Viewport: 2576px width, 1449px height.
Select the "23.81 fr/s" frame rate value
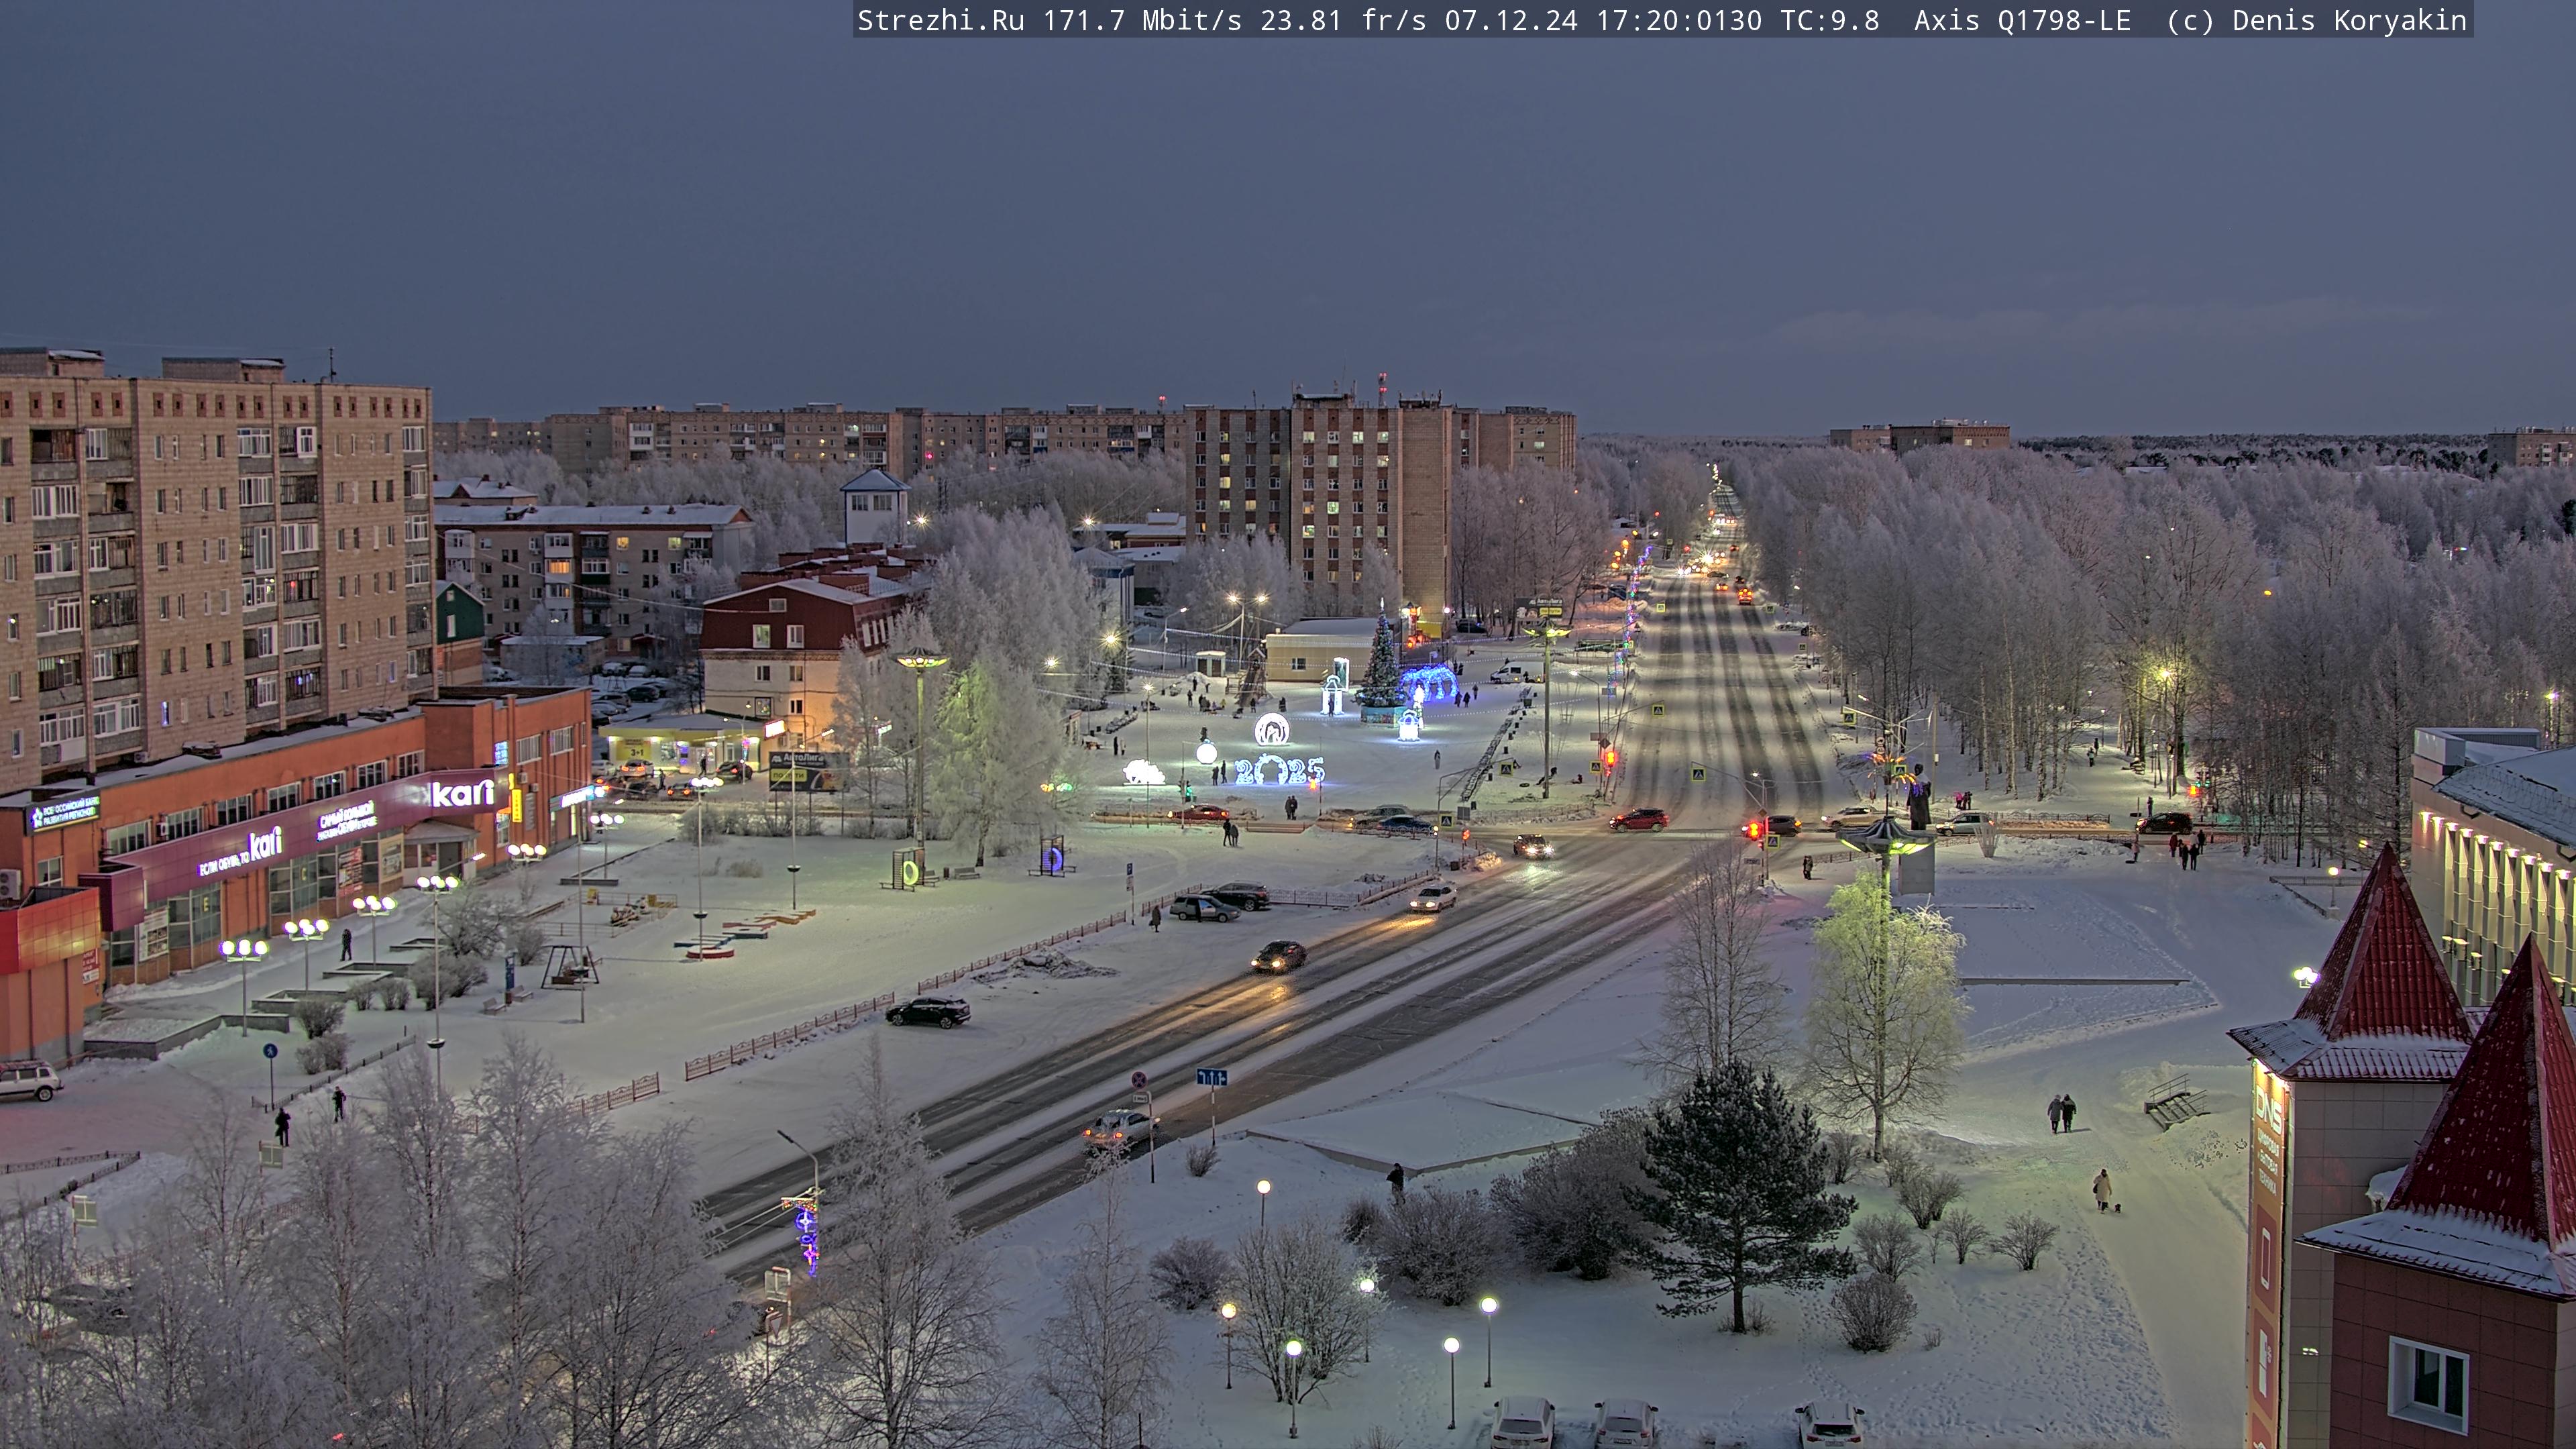1343,20
